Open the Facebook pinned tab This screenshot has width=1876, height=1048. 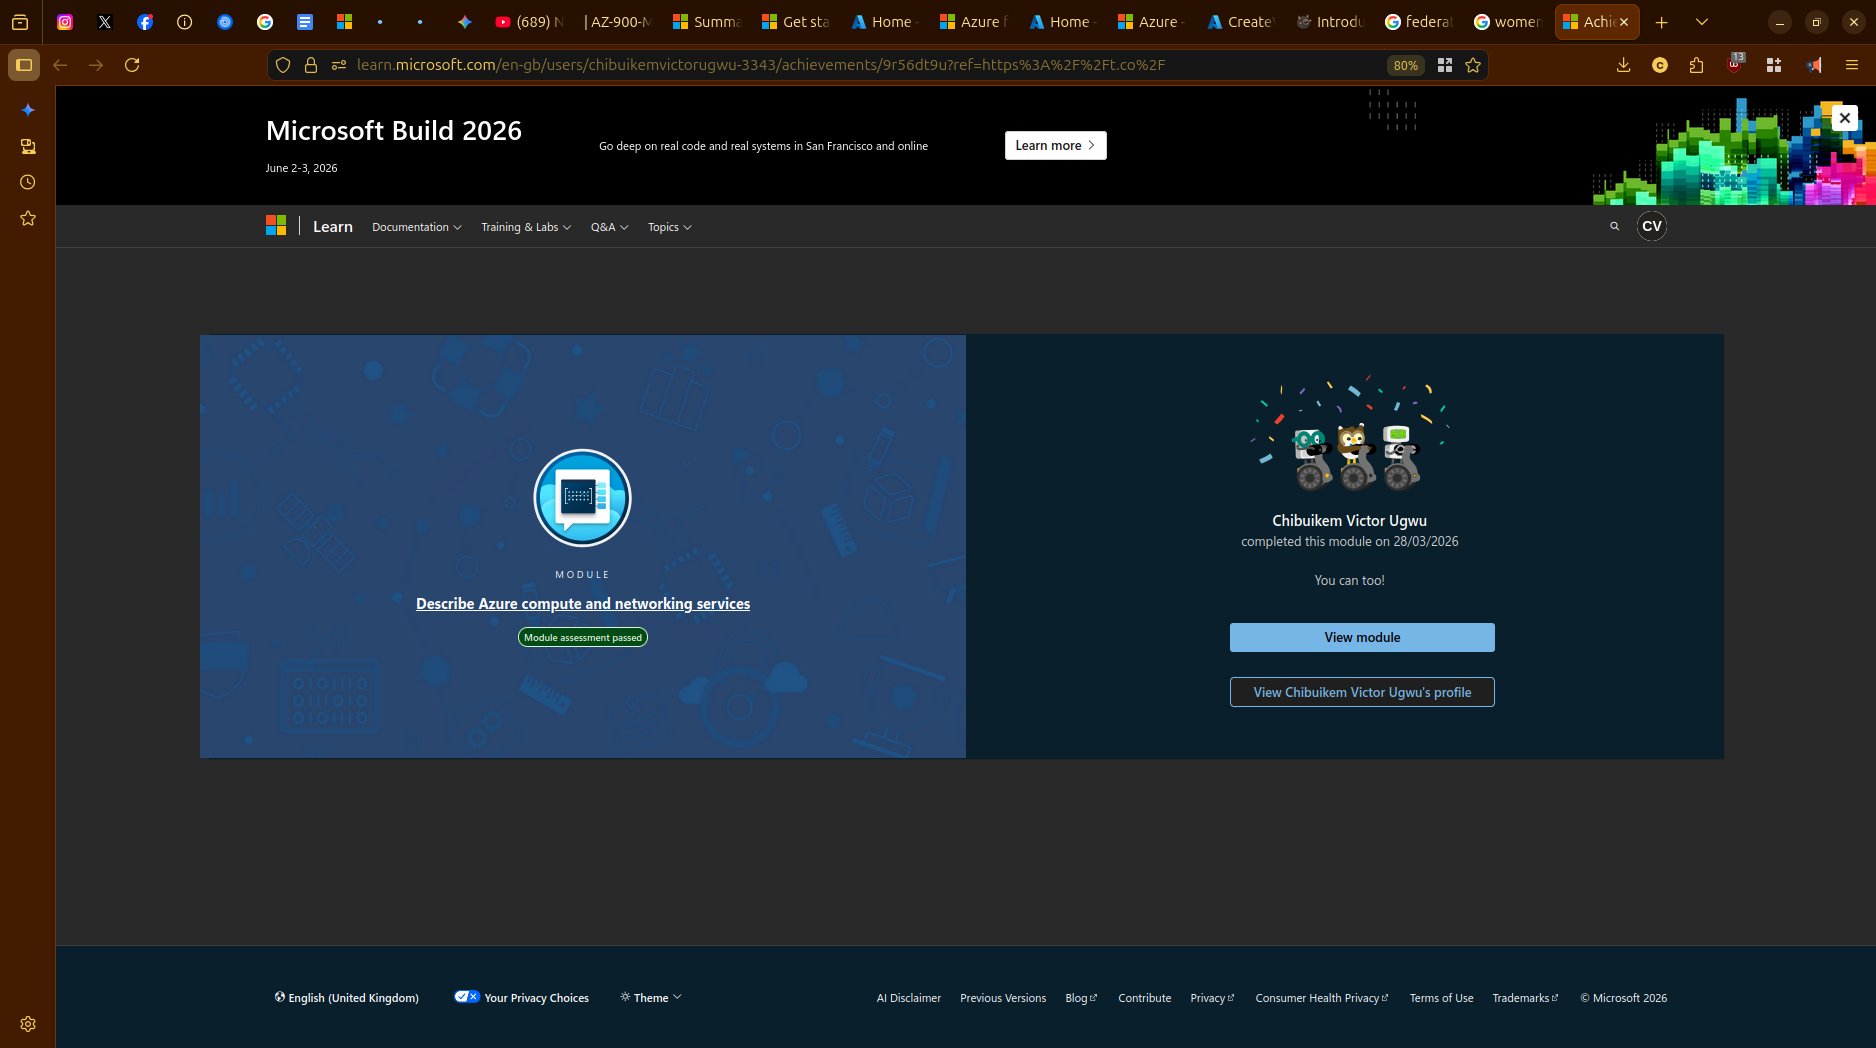[x=145, y=21]
